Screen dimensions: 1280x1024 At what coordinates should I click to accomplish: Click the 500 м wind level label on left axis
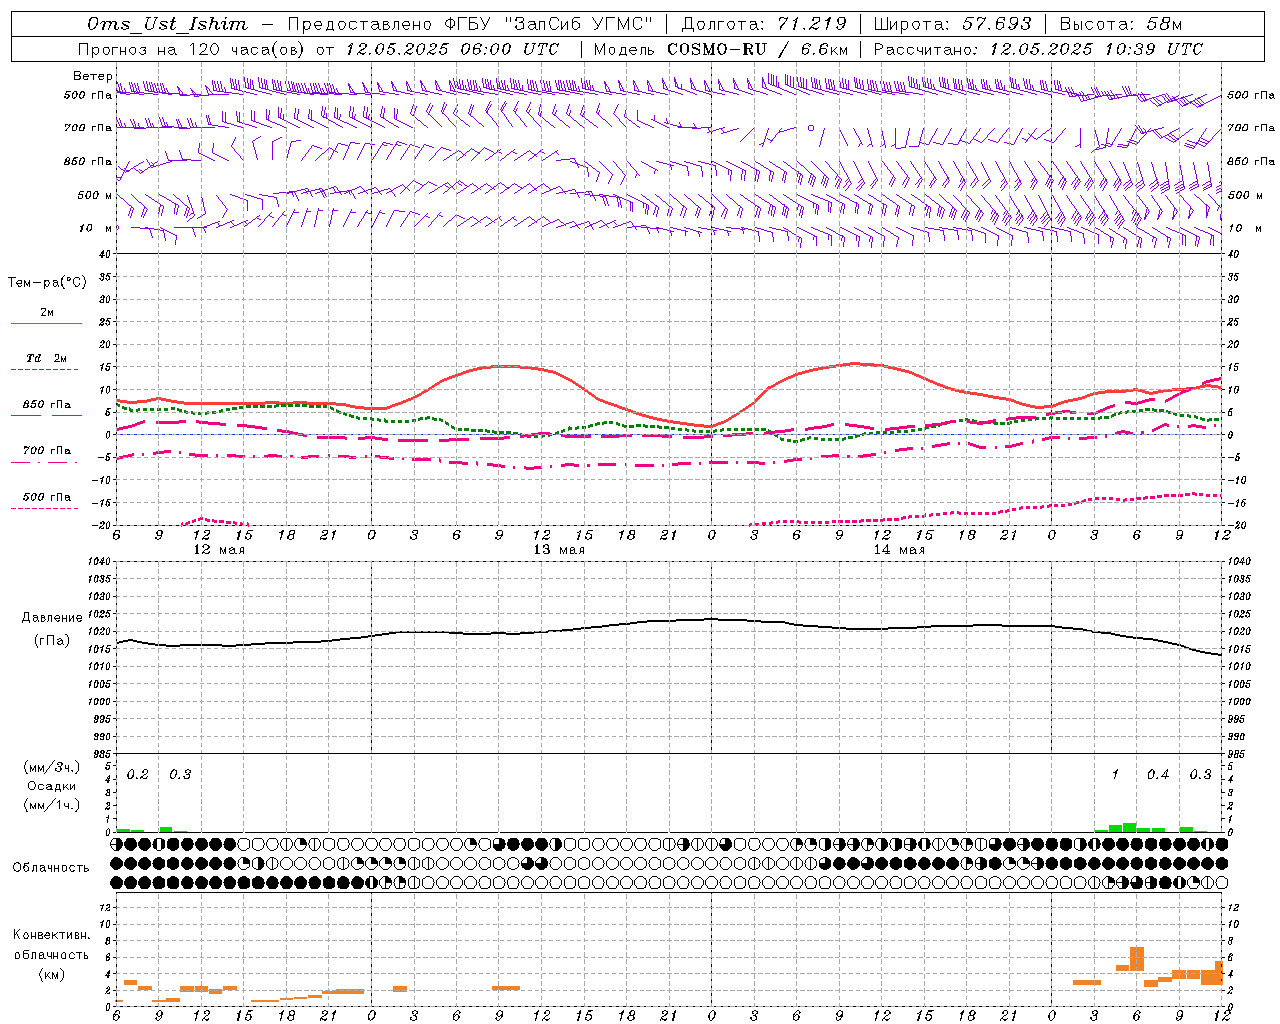point(94,195)
